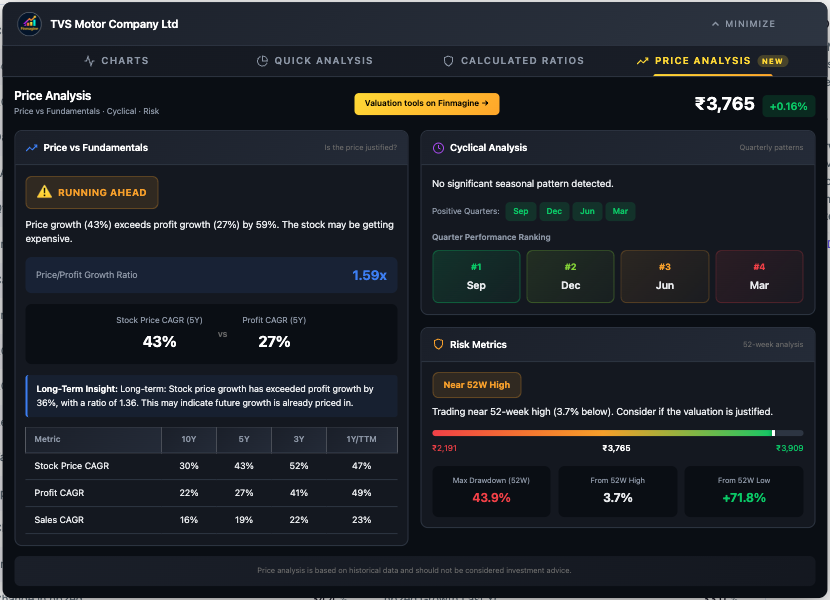Click the ₹3,765 marker on the 52-week range slider
Screen dimensions: 830x600
775,434
